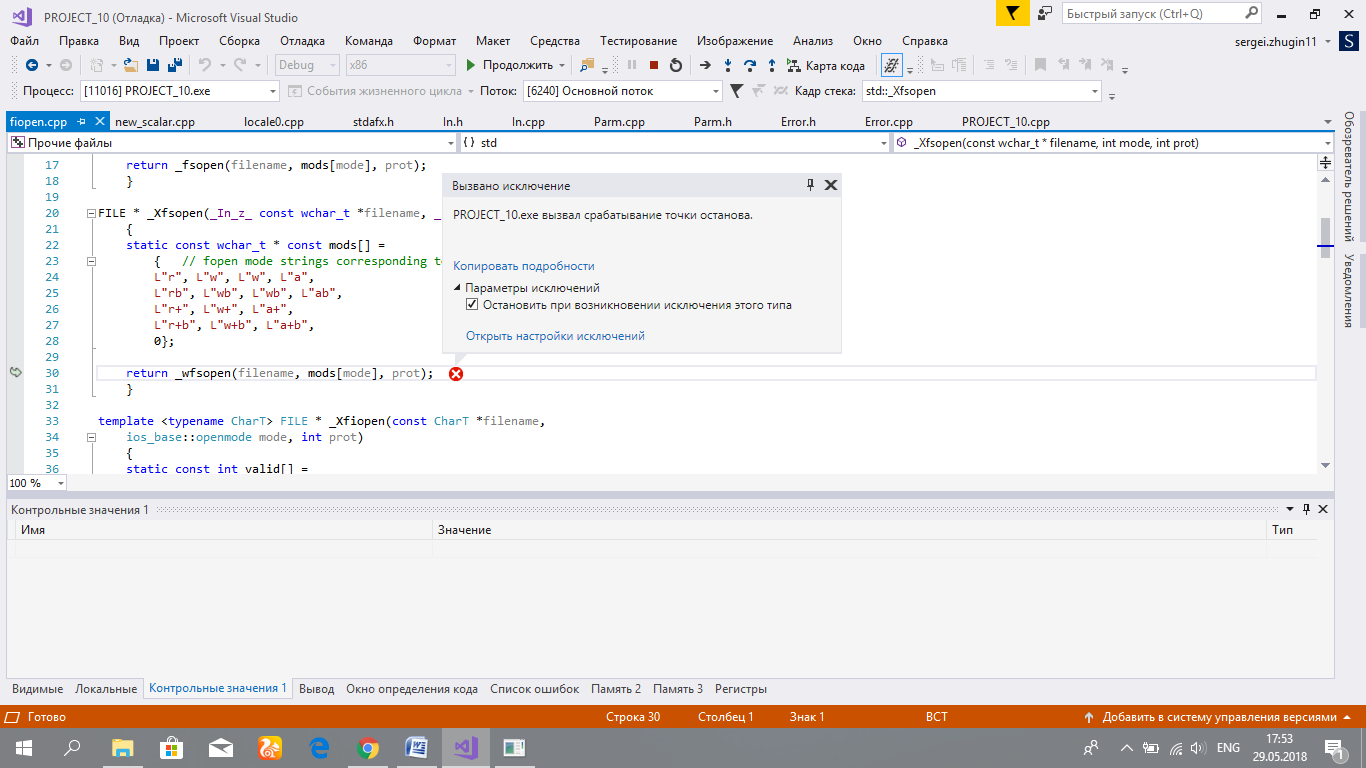The width and height of the screenshot is (1366, 768).
Task: Show next statement arrow icon
Action: click(705, 65)
